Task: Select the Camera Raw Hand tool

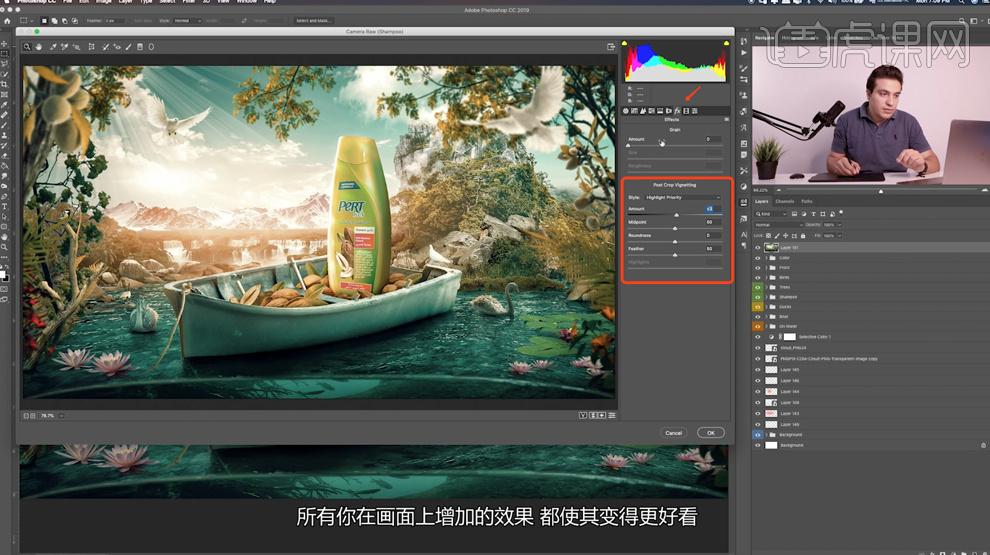Action: (x=39, y=47)
